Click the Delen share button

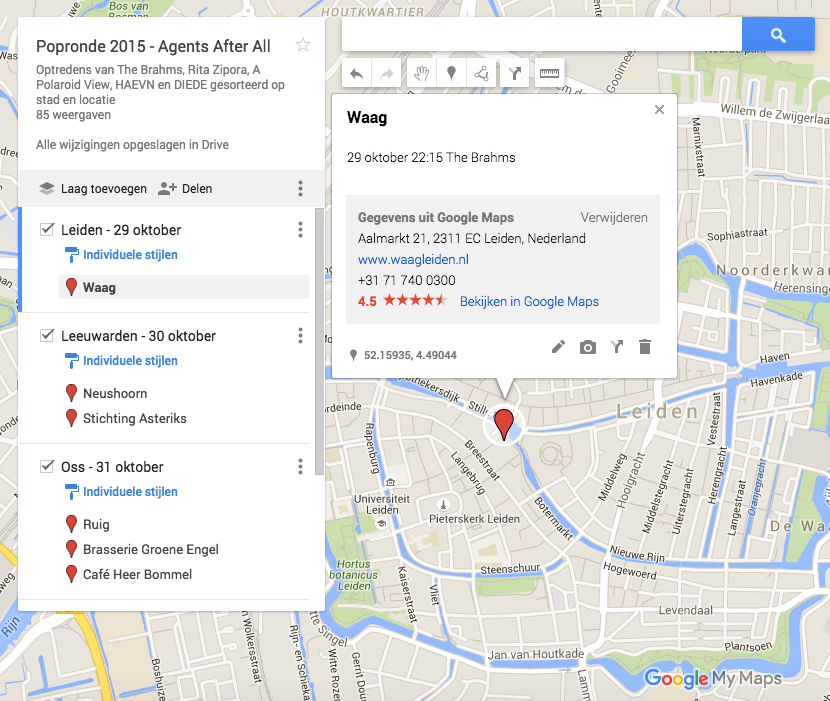[185, 188]
